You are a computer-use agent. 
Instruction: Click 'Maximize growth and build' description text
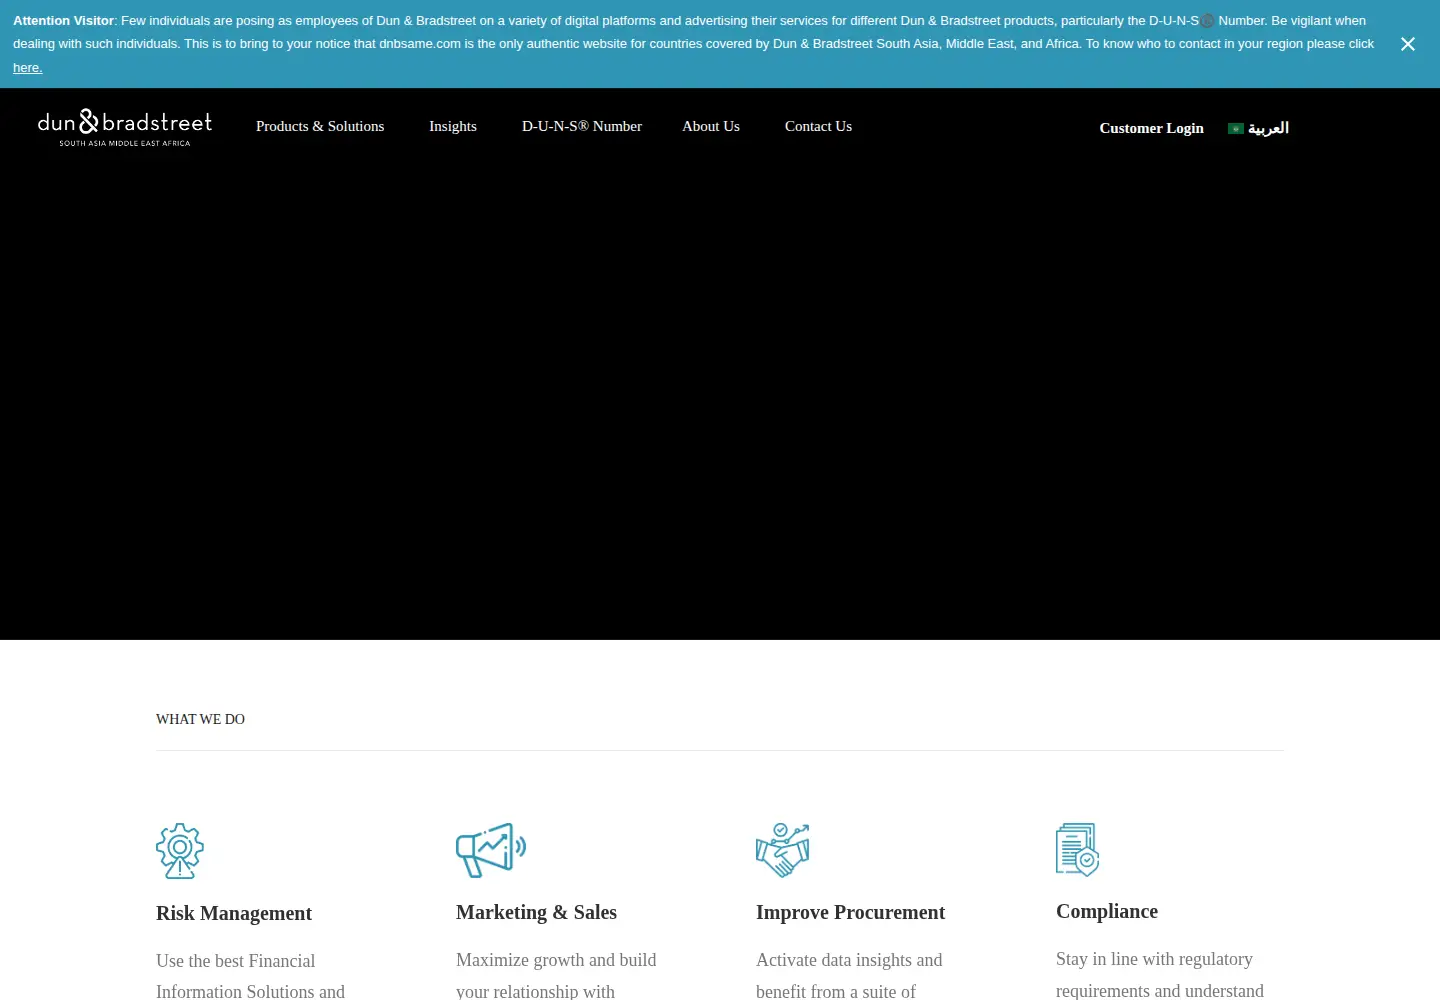click(x=556, y=960)
